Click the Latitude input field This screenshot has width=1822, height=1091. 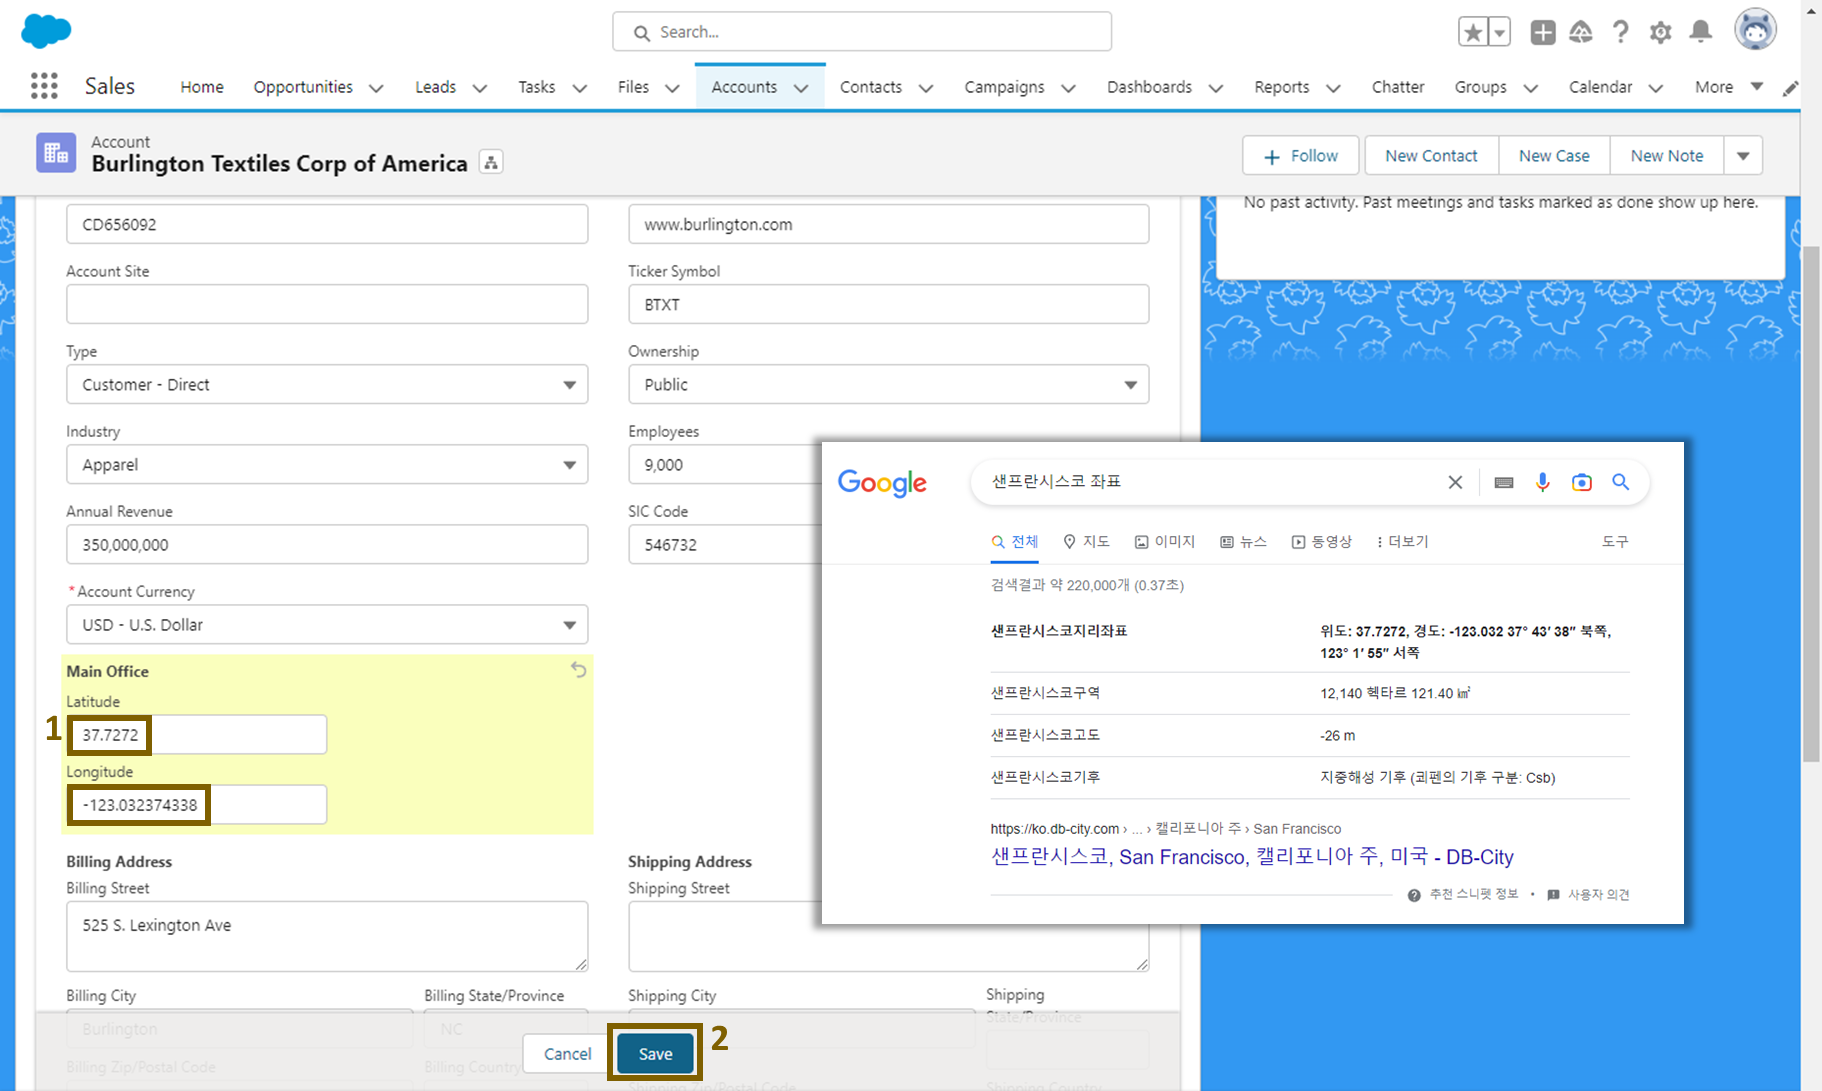pyautogui.click(x=196, y=734)
